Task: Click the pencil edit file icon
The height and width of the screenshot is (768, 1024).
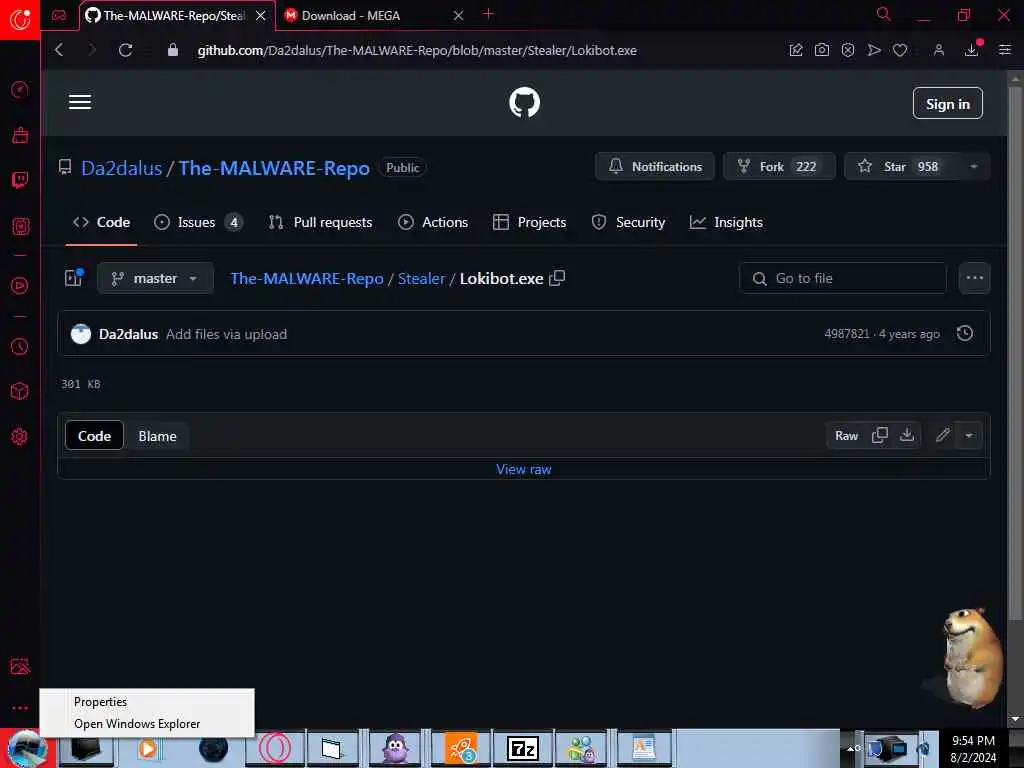Action: [x=942, y=436]
